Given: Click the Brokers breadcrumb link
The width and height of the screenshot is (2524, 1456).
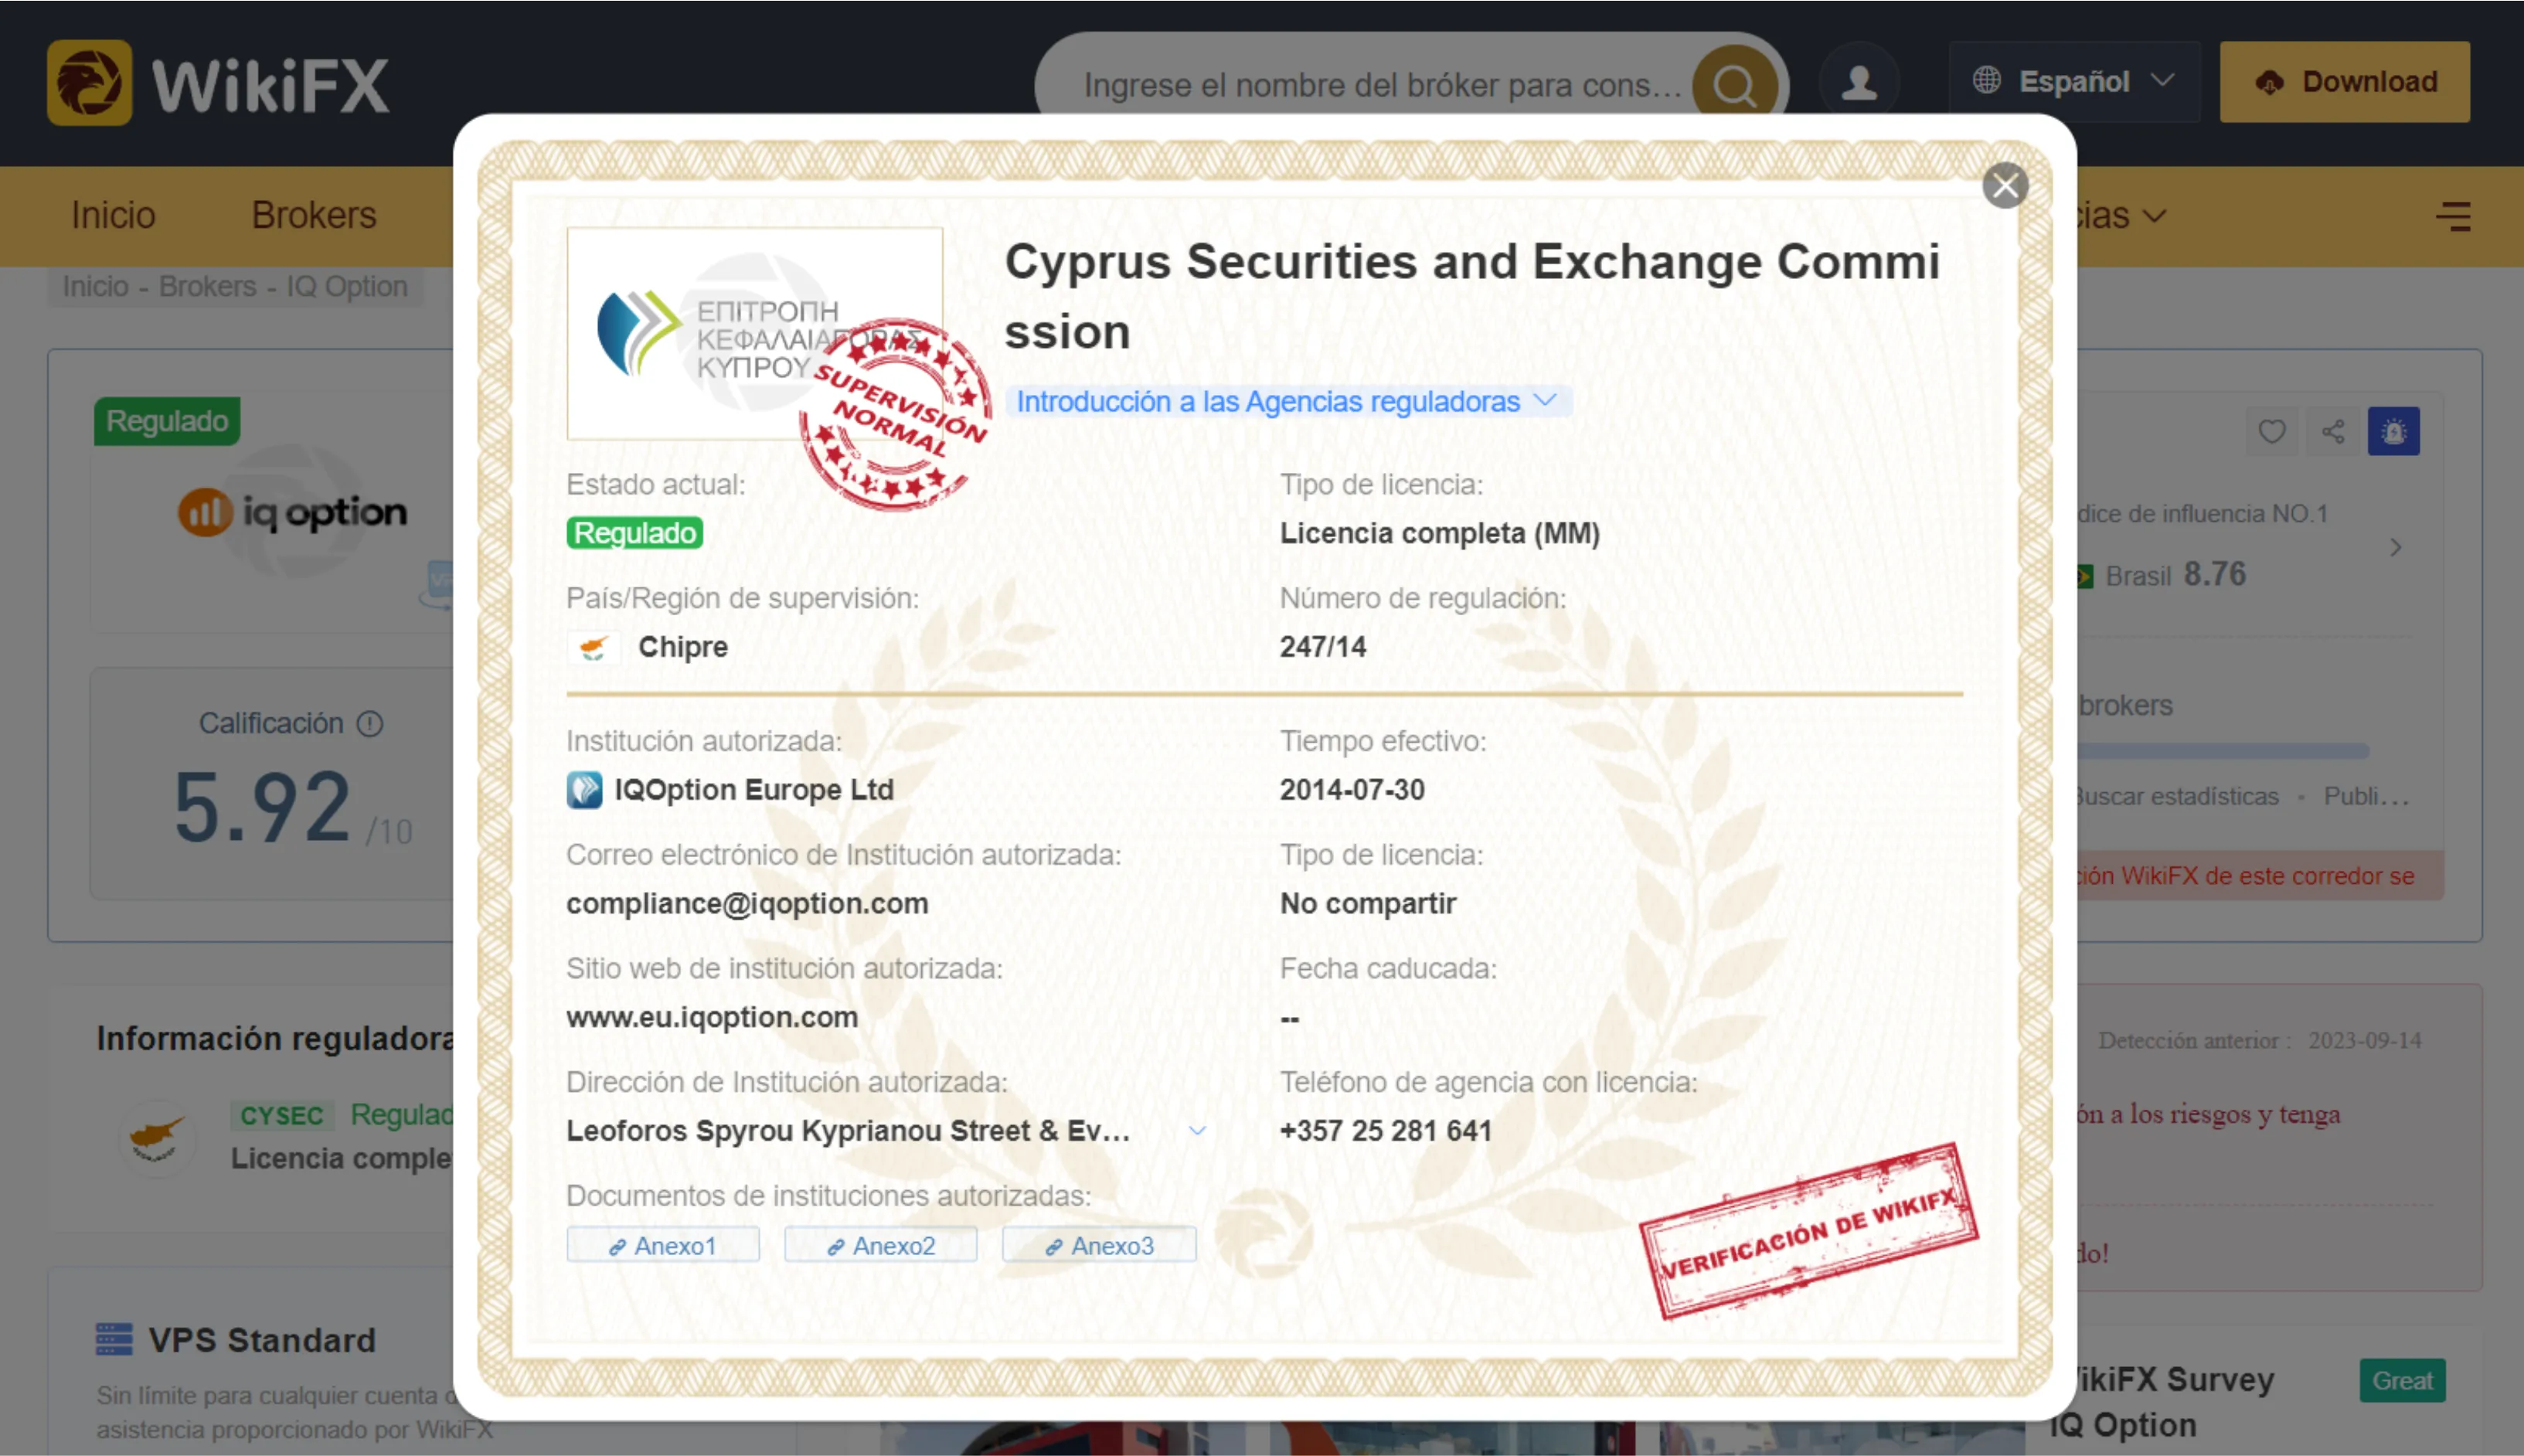Looking at the screenshot, I should (208, 287).
